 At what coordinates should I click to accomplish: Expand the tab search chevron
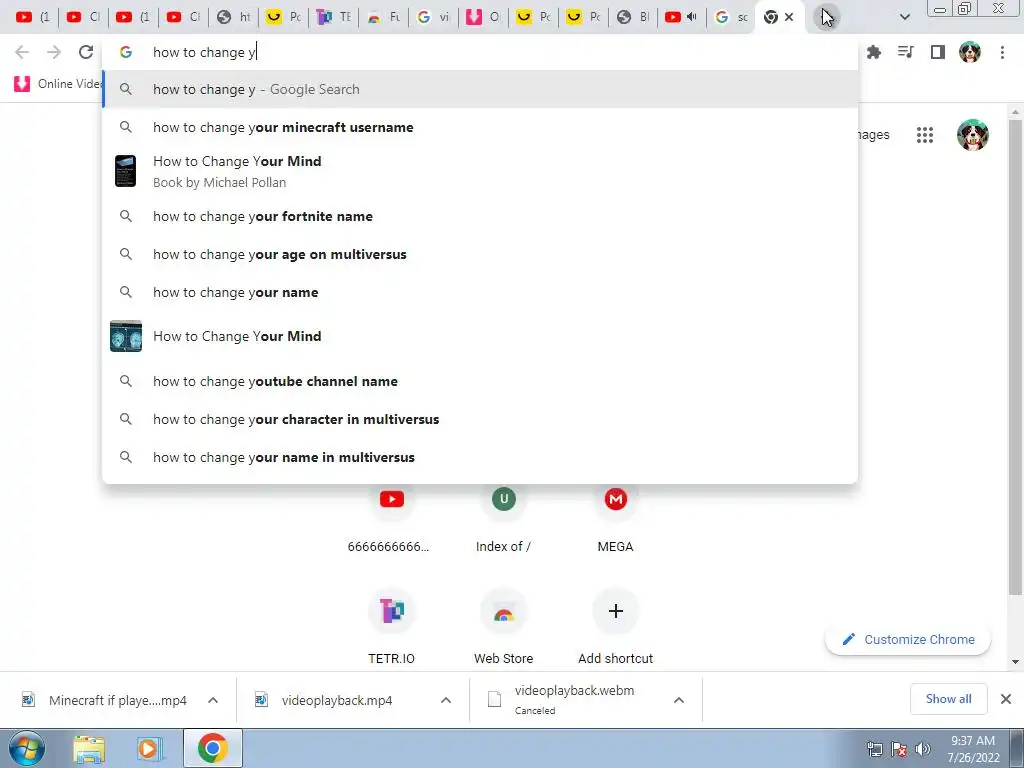click(x=904, y=17)
